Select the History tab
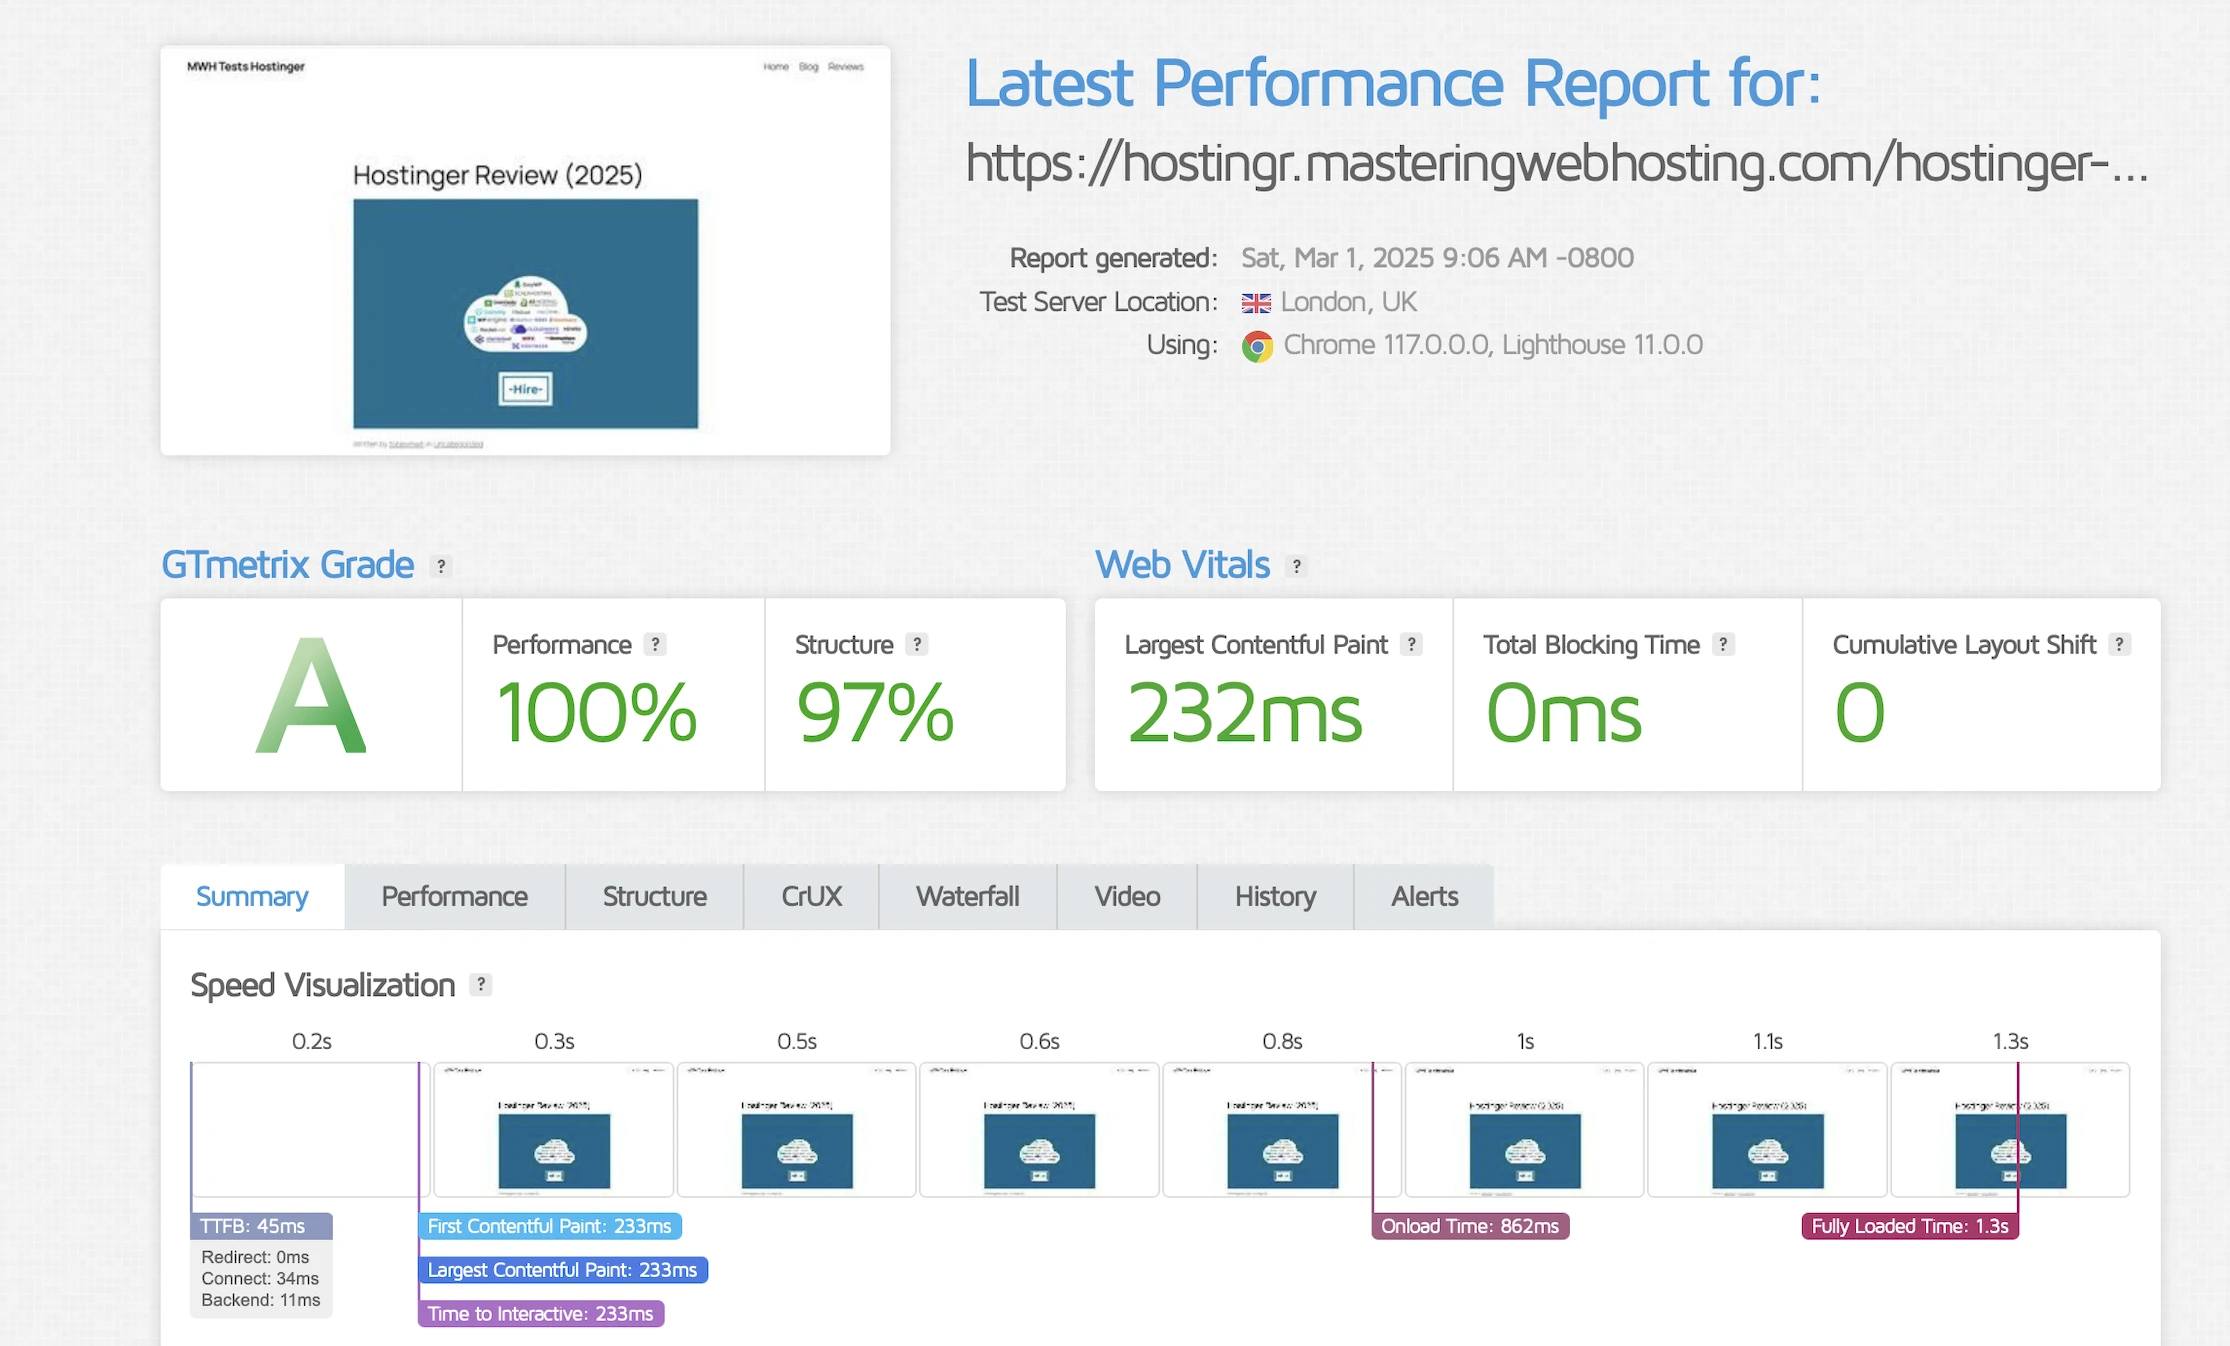This screenshot has height=1346, width=2230. [x=1275, y=897]
